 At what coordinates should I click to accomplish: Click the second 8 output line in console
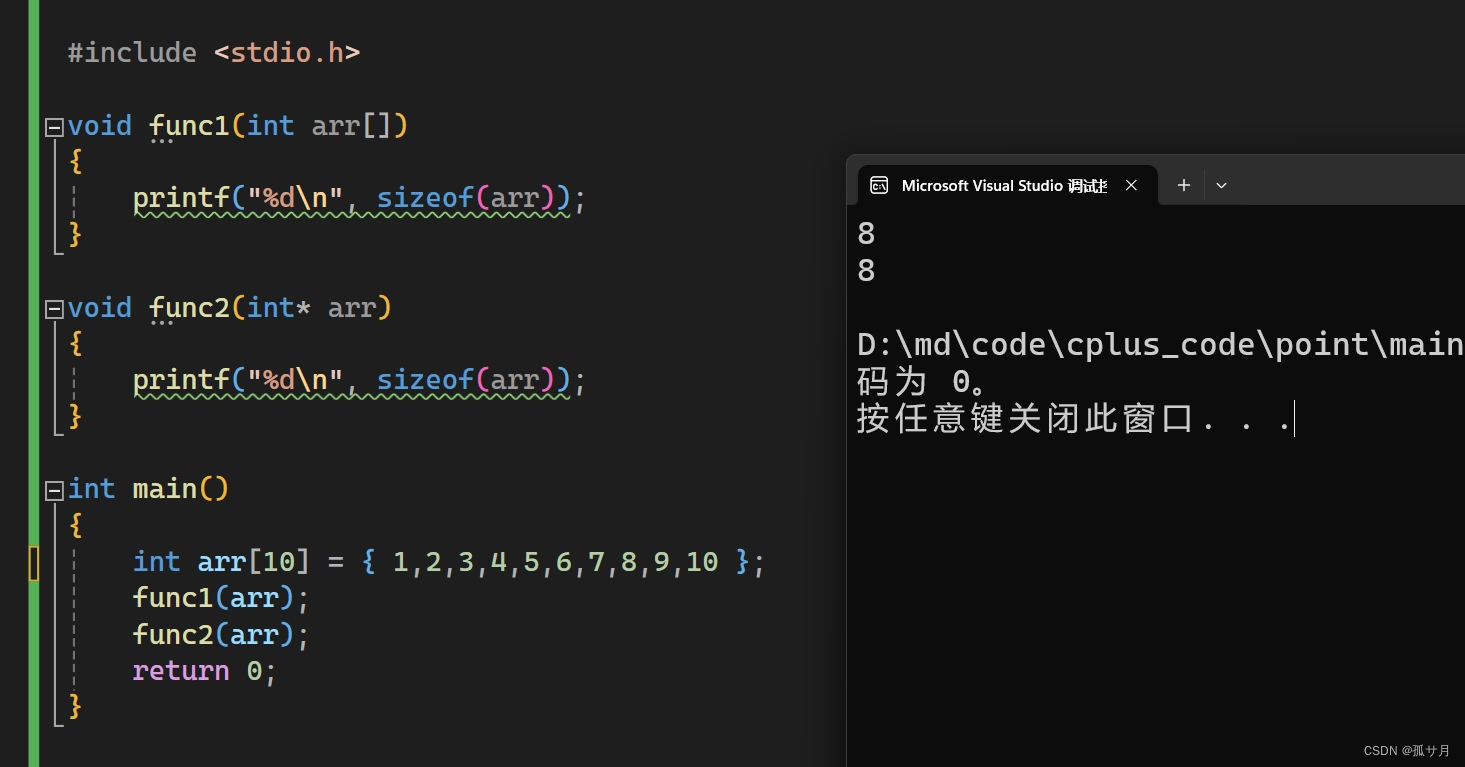coord(866,271)
